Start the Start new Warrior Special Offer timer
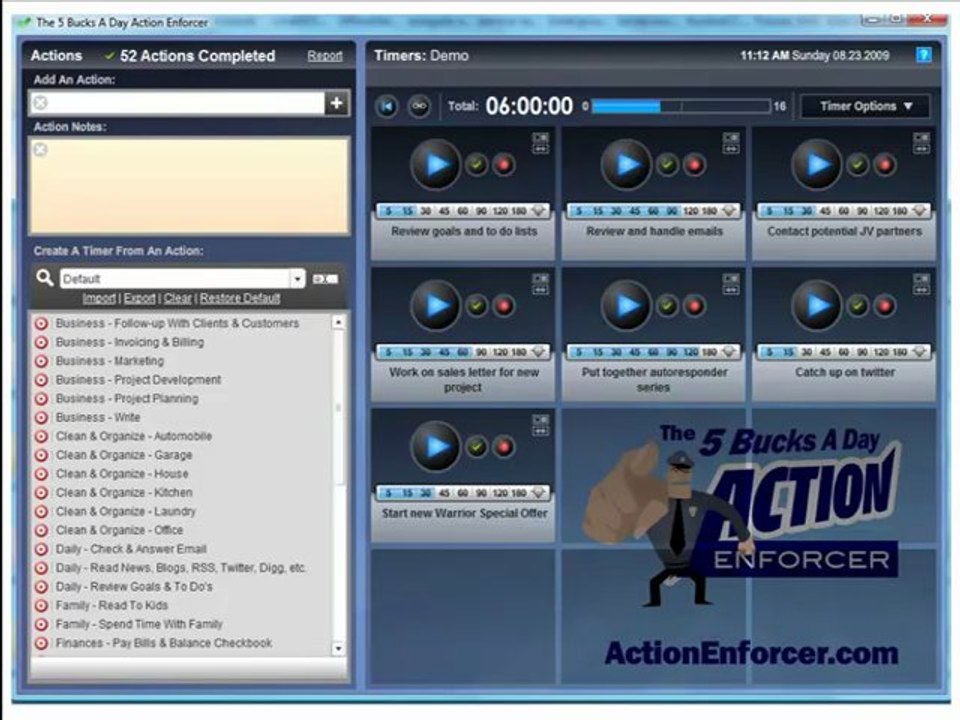The width and height of the screenshot is (960, 720). click(x=436, y=446)
